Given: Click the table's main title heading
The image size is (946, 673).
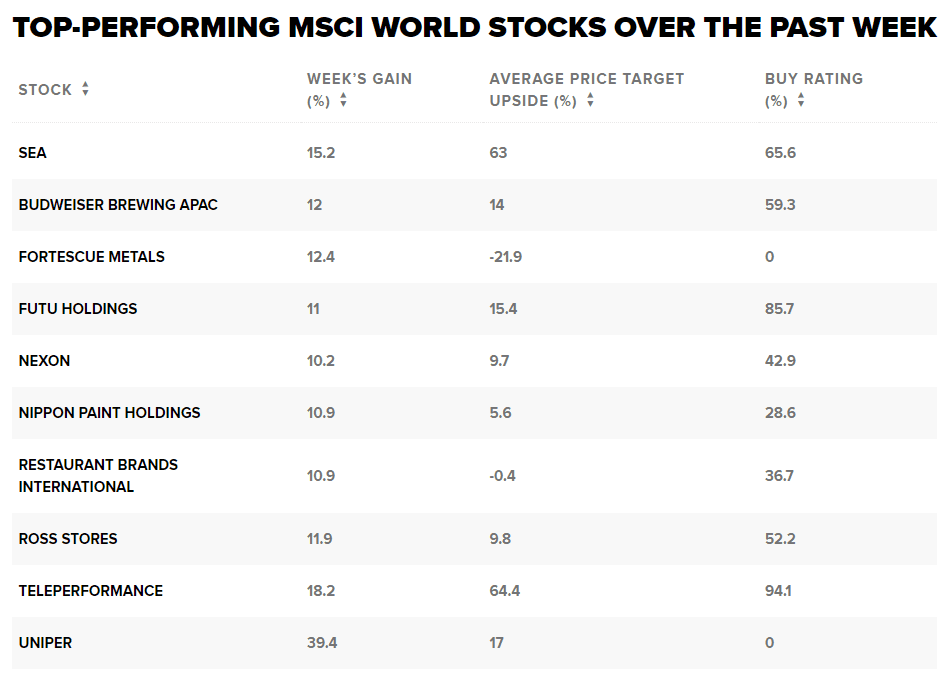Looking at the screenshot, I should click(473, 27).
